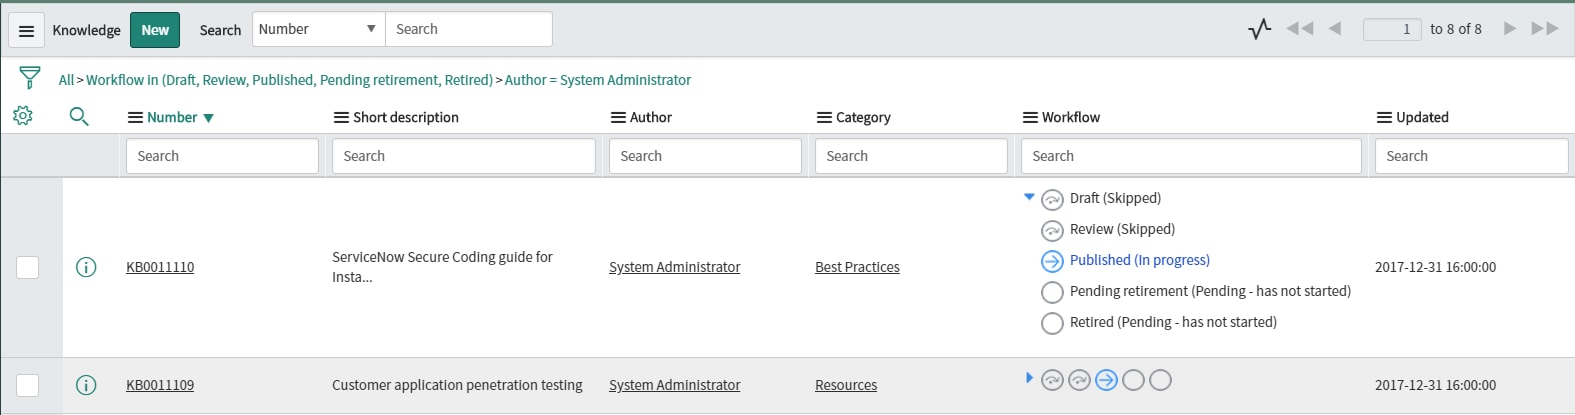
Task: Select checkbox for KB0011109 row
Action: coord(28,385)
